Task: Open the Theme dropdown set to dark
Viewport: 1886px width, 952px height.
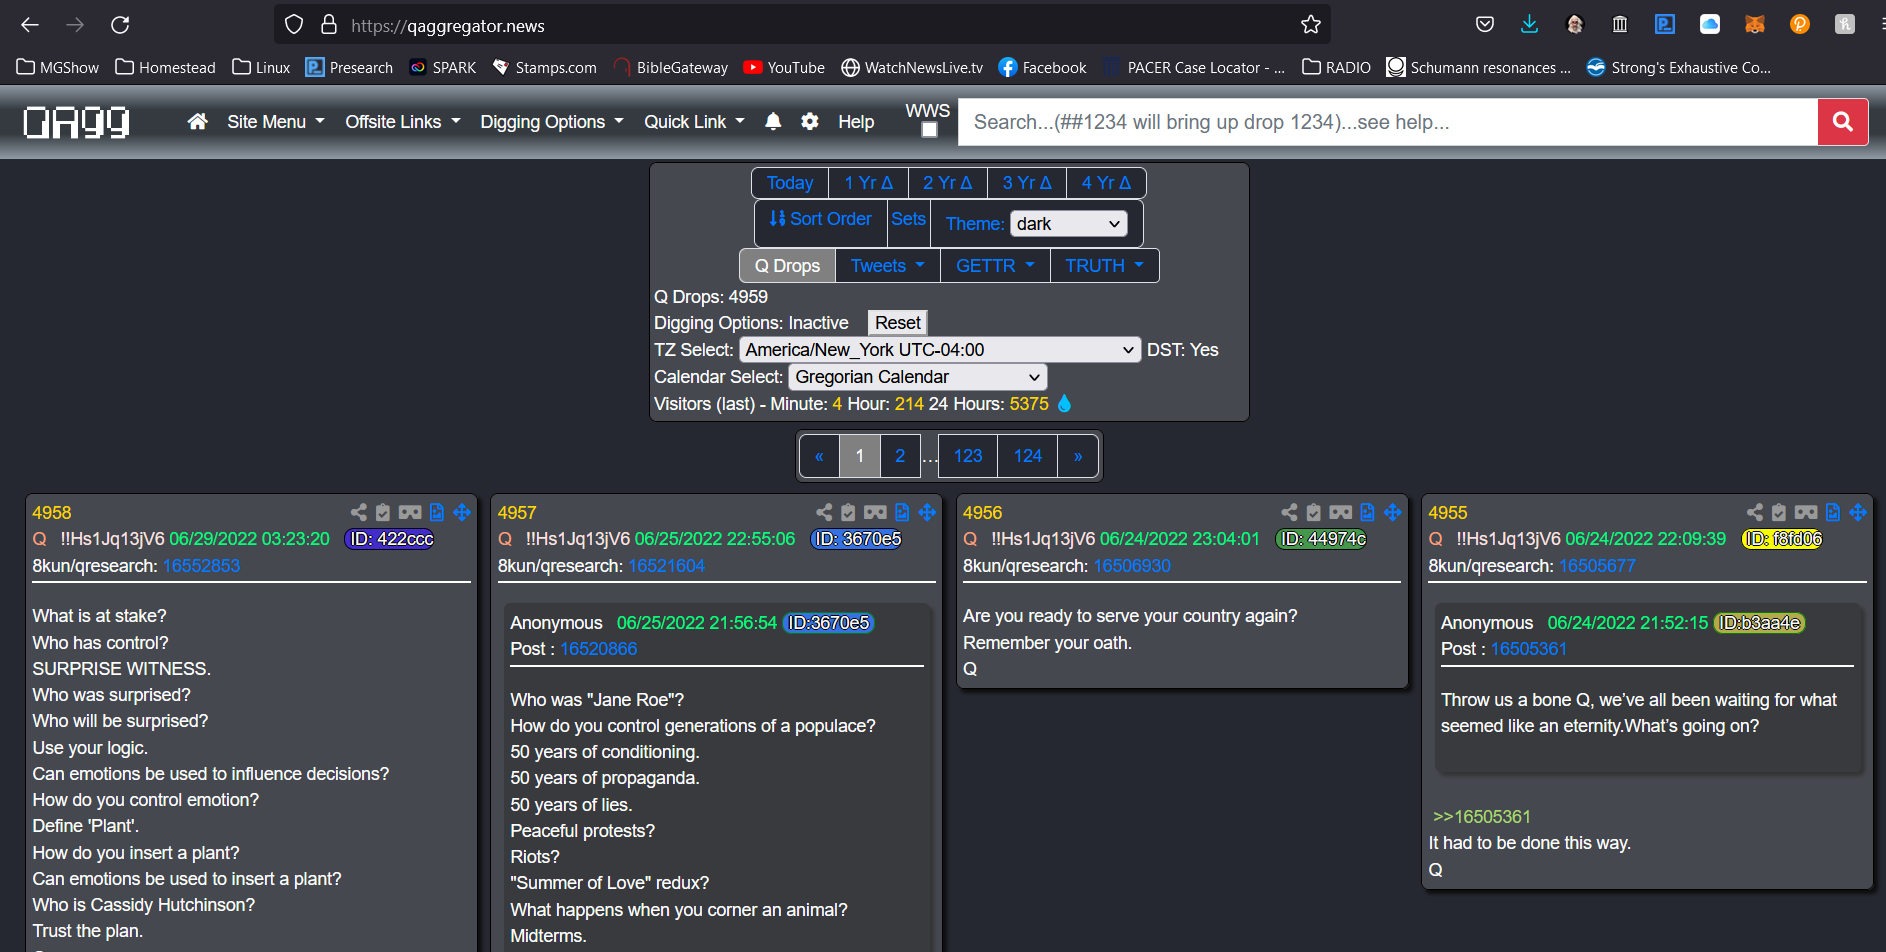Action: (x=1068, y=224)
